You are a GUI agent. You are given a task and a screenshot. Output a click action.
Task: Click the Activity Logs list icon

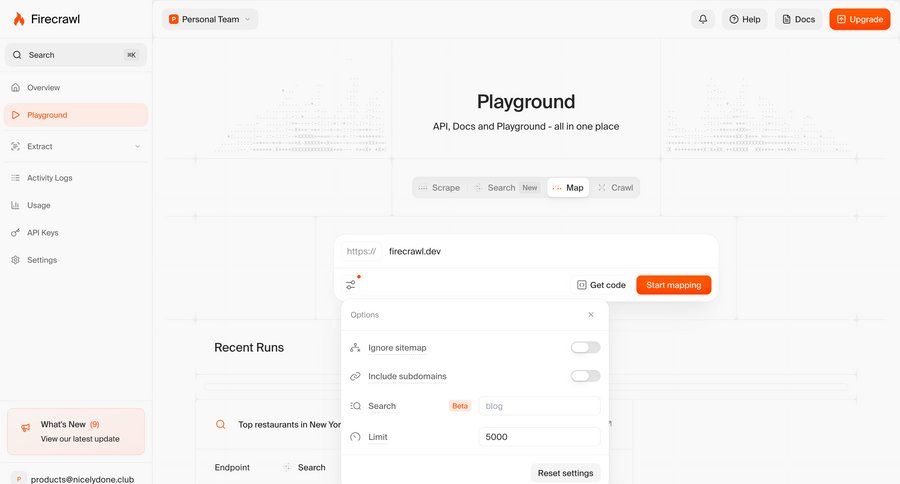15,178
